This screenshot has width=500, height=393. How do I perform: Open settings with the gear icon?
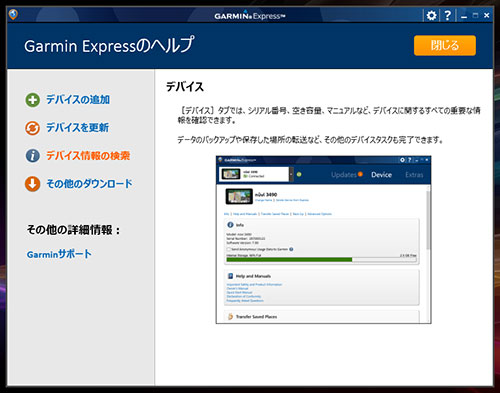coord(431,15)
